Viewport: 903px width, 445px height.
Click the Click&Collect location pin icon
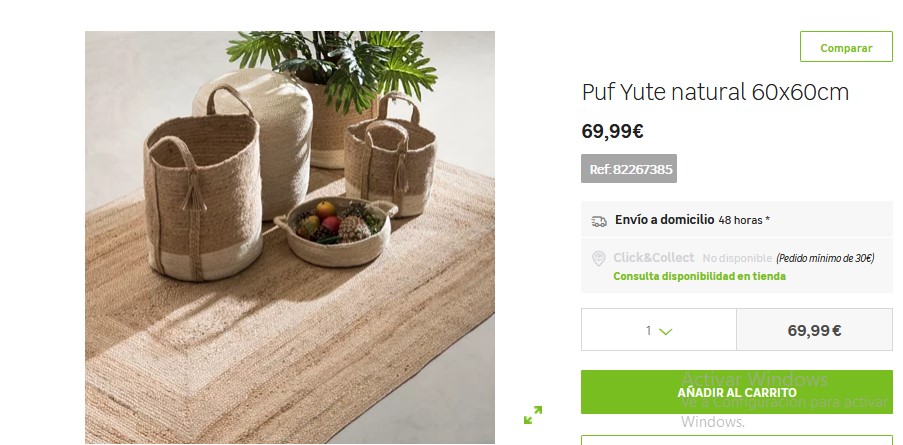click(599, 258)
